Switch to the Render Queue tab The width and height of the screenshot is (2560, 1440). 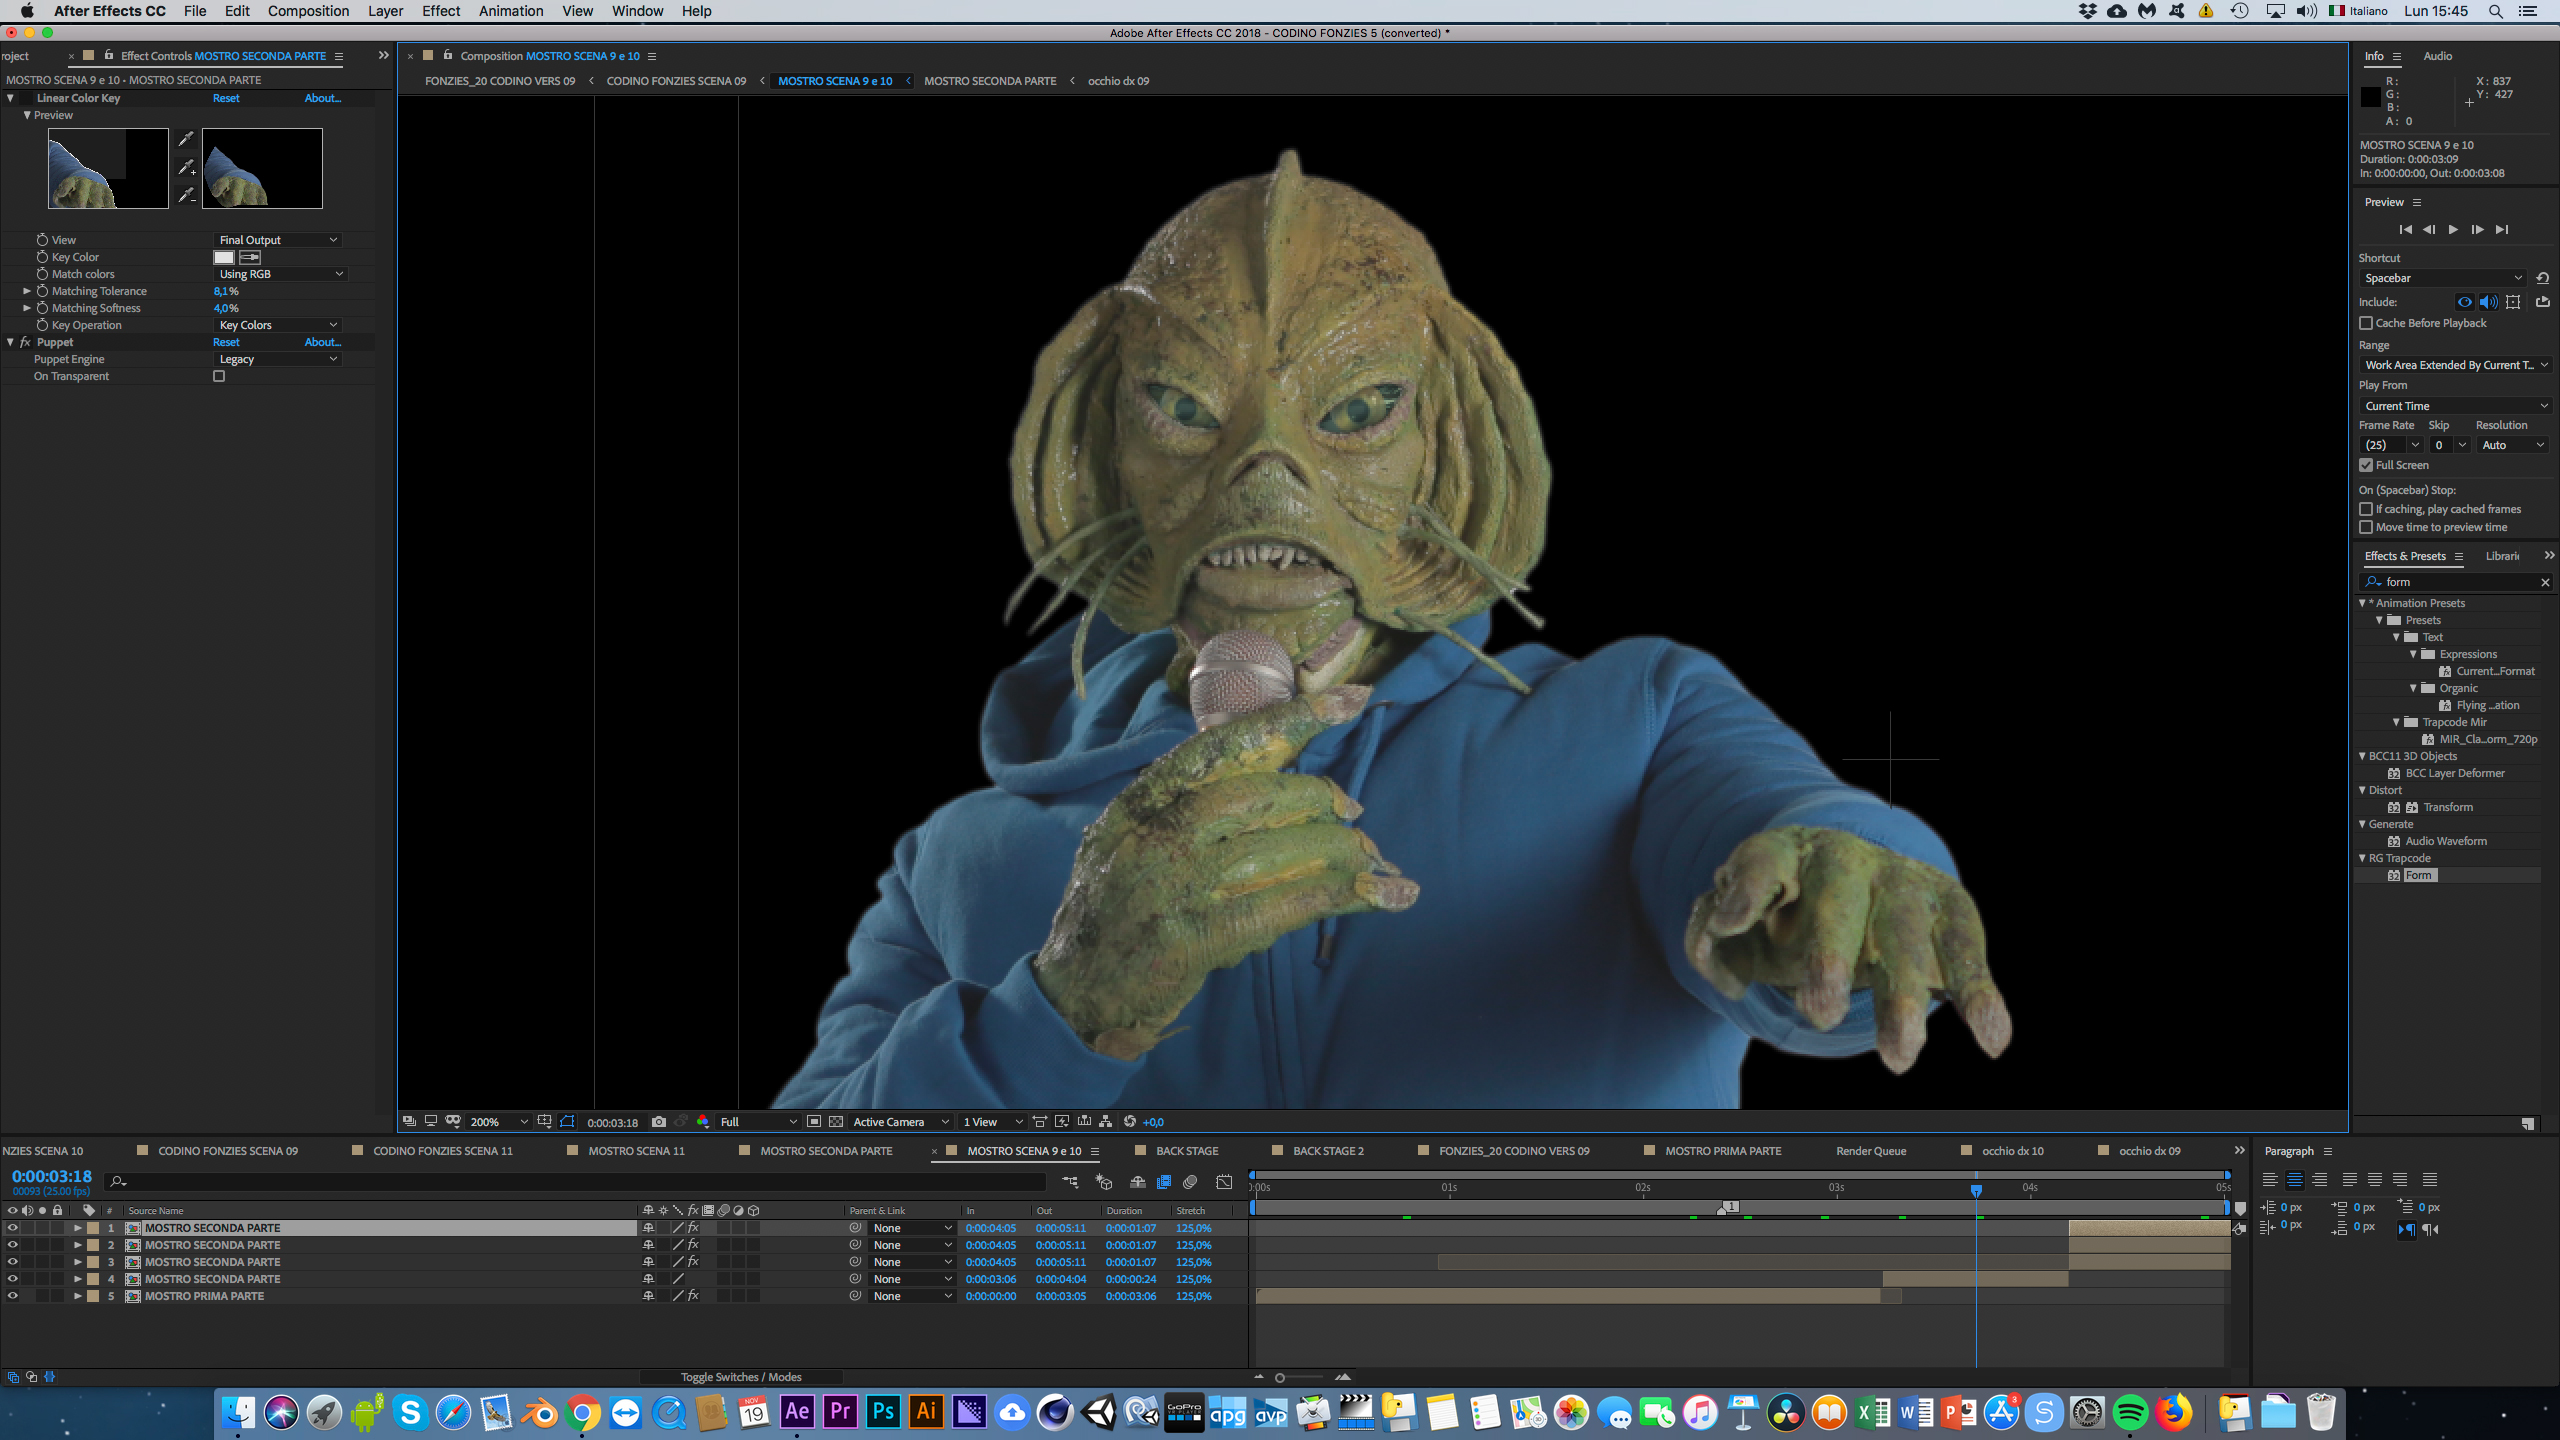pyautogui.click(x=1871, y=1151)
